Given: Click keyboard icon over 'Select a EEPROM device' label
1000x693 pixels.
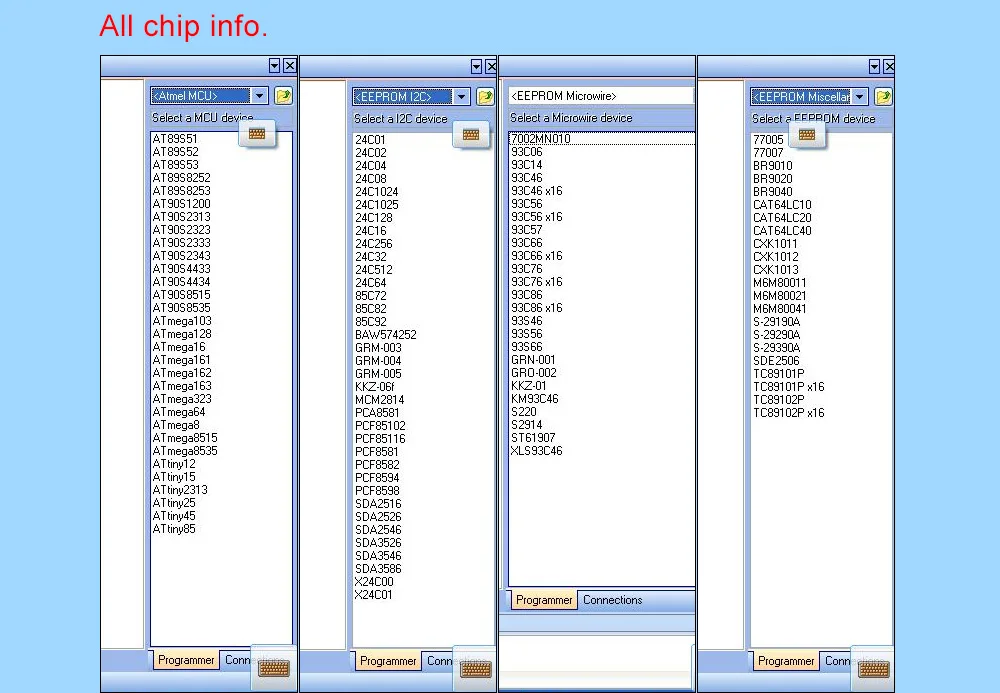Looking at the screenshot, I should [807, 135].
